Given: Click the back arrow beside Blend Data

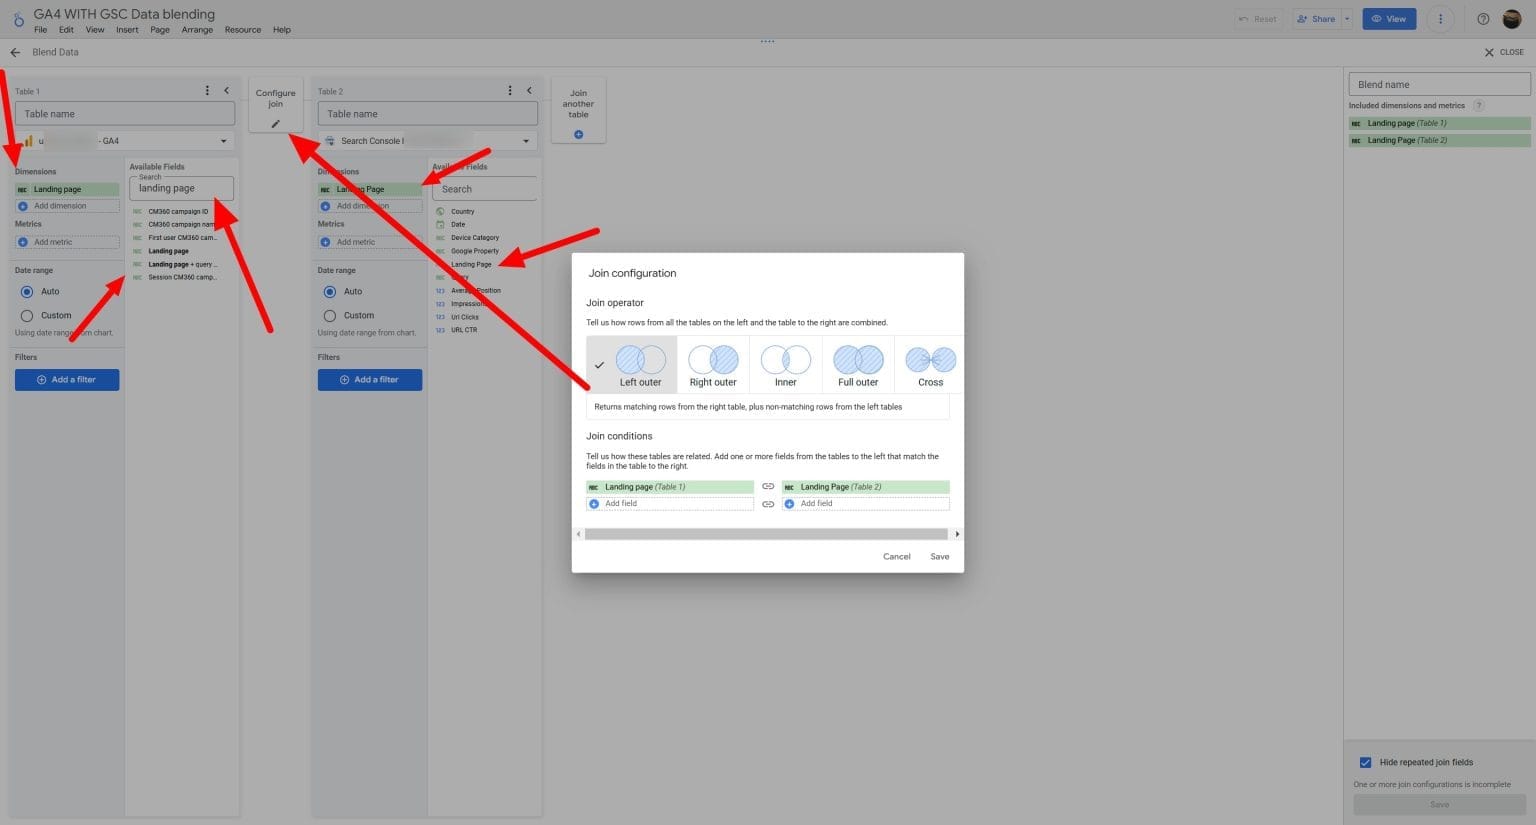Looking at the screenshot, I should pos(14,52).
